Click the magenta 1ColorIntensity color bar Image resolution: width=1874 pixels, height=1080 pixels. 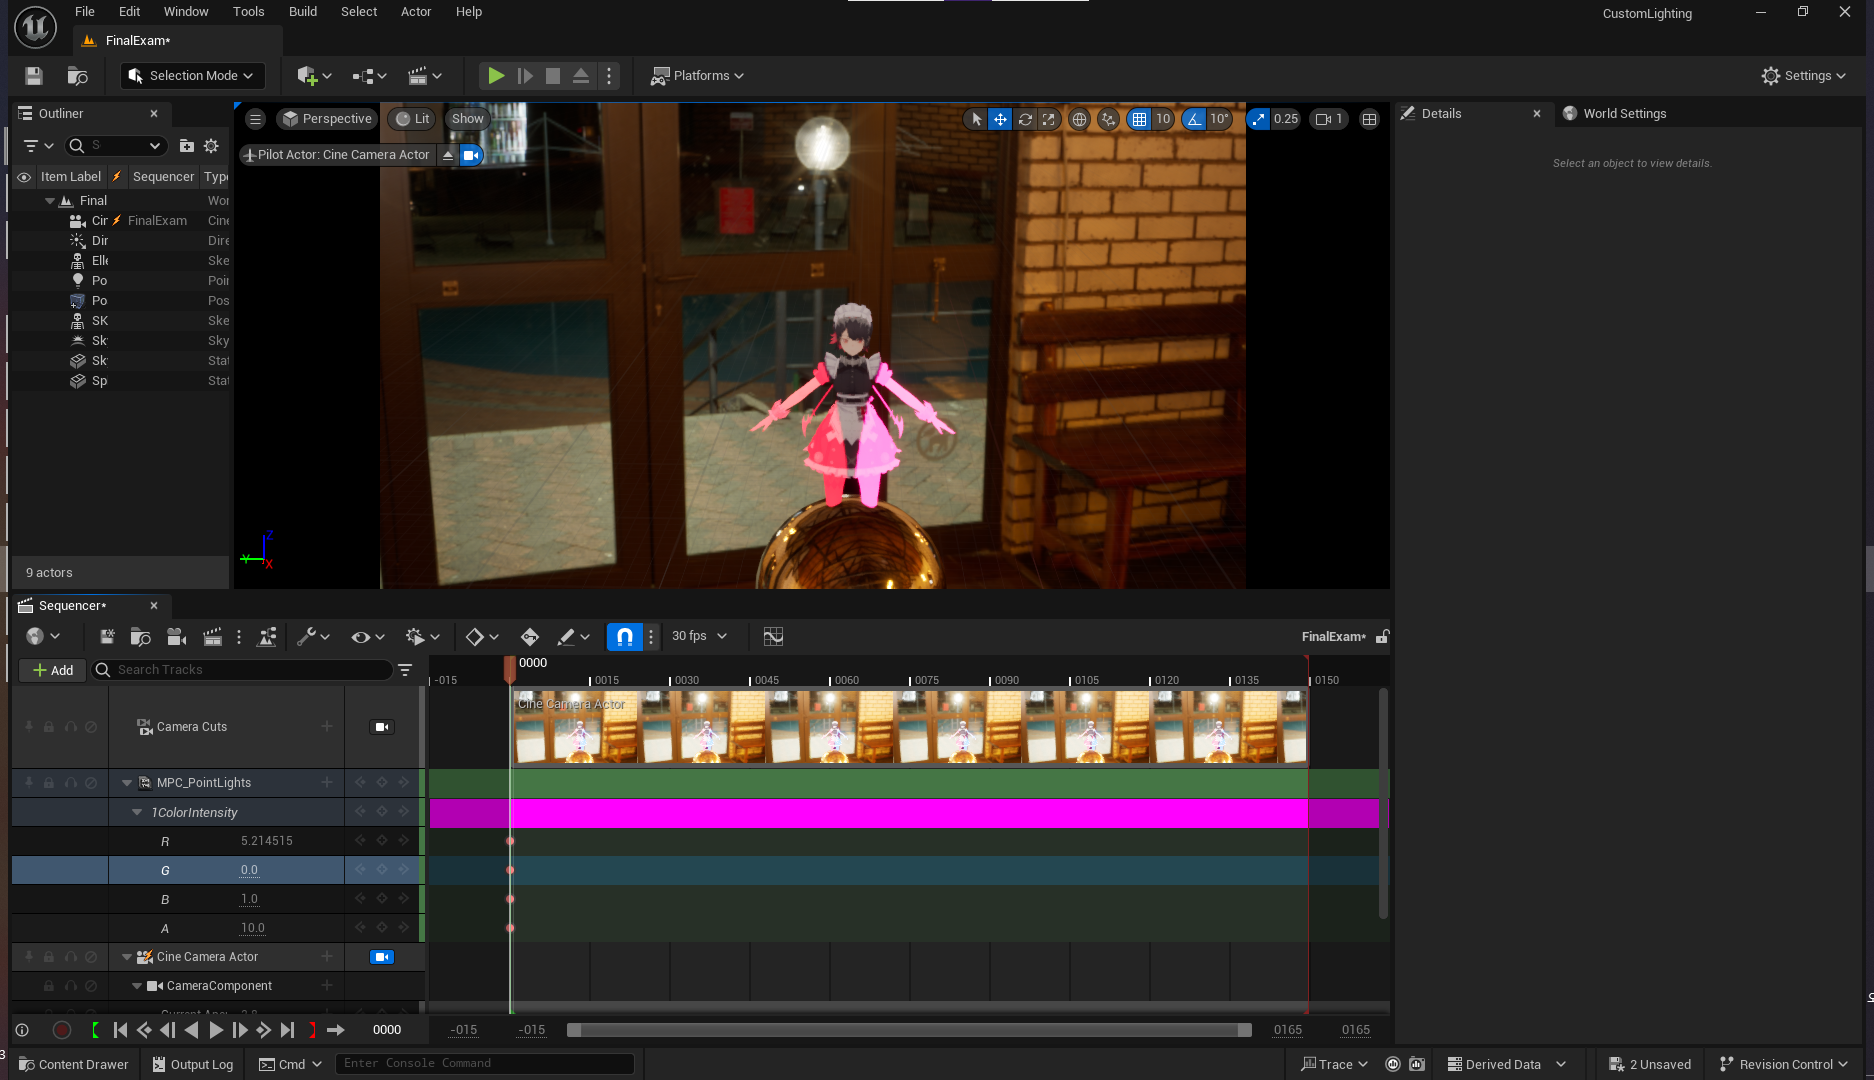coord(908,813)
